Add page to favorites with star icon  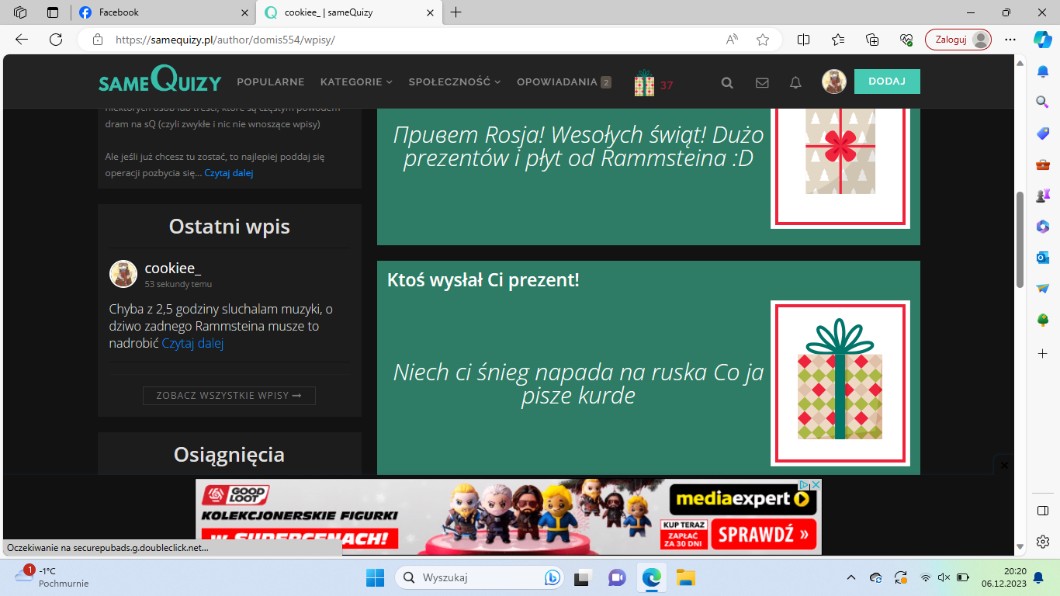[x=763, y=40]
